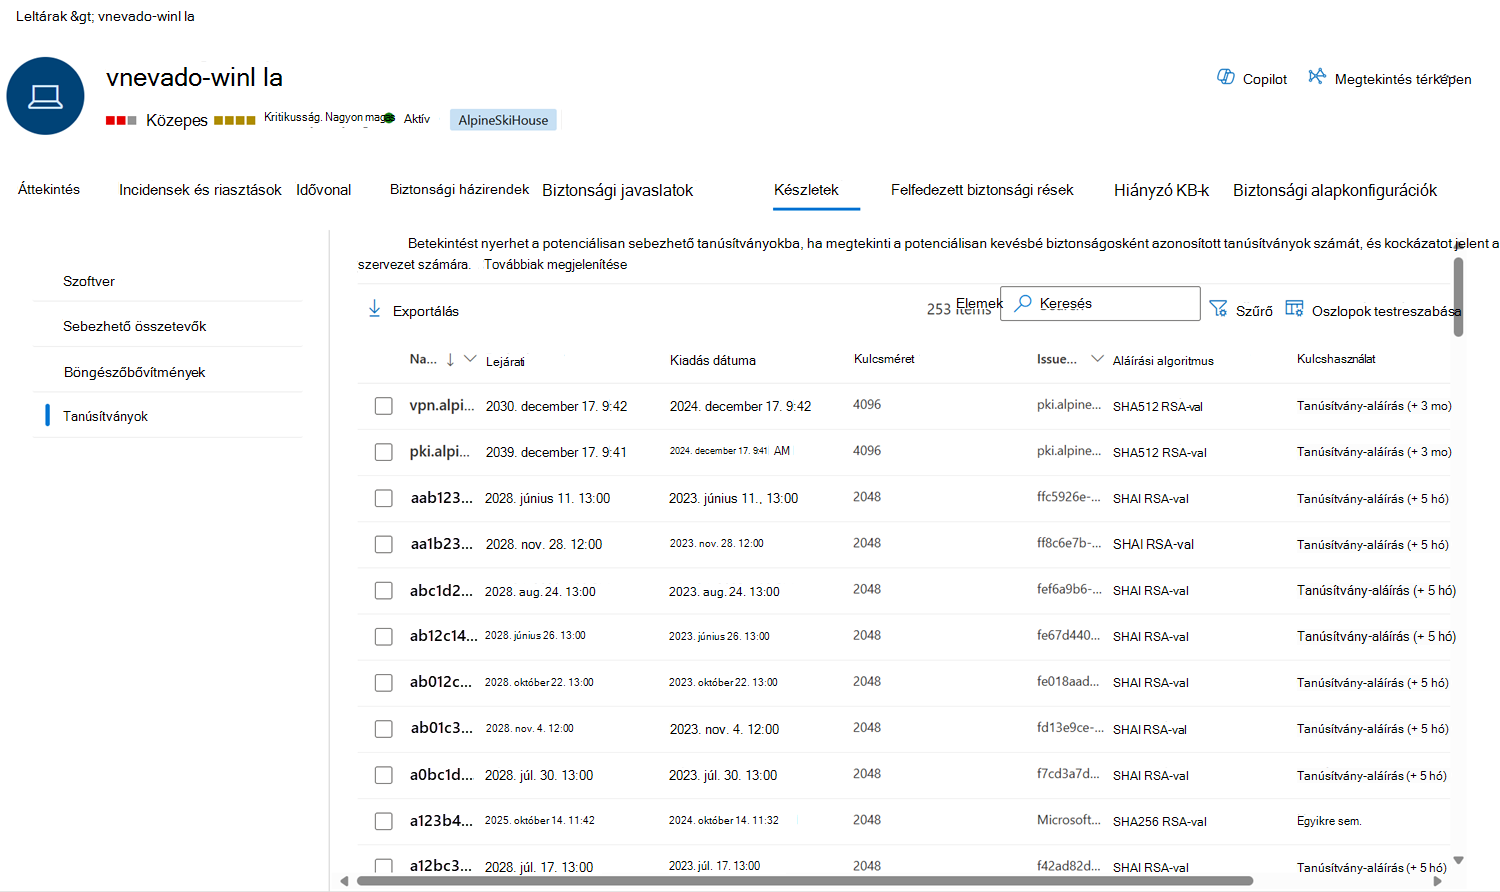Select the Készletek tab
Image resolution: width=1500 pixels, height=892 pixels.
(806, 190)
